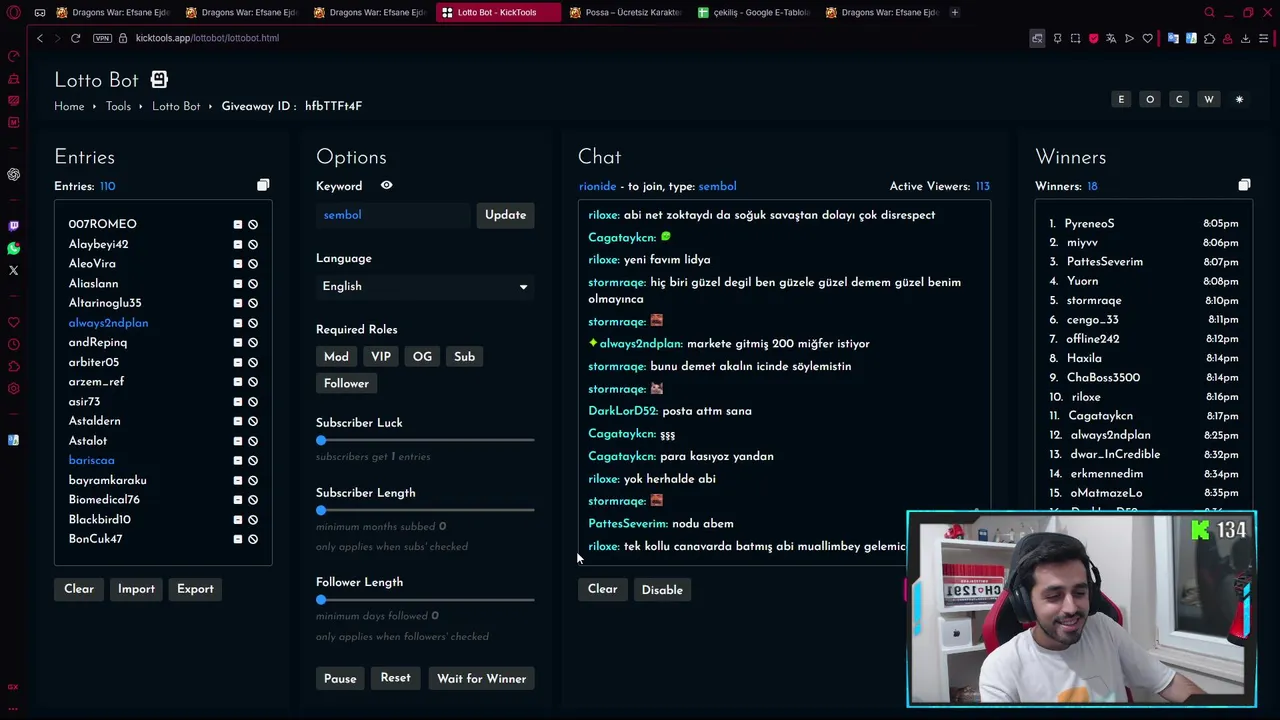This screenshot has height=720, width=1280.
Task: Adjust the Subscriber Luck slider handle
Action: tap(321, 440)
